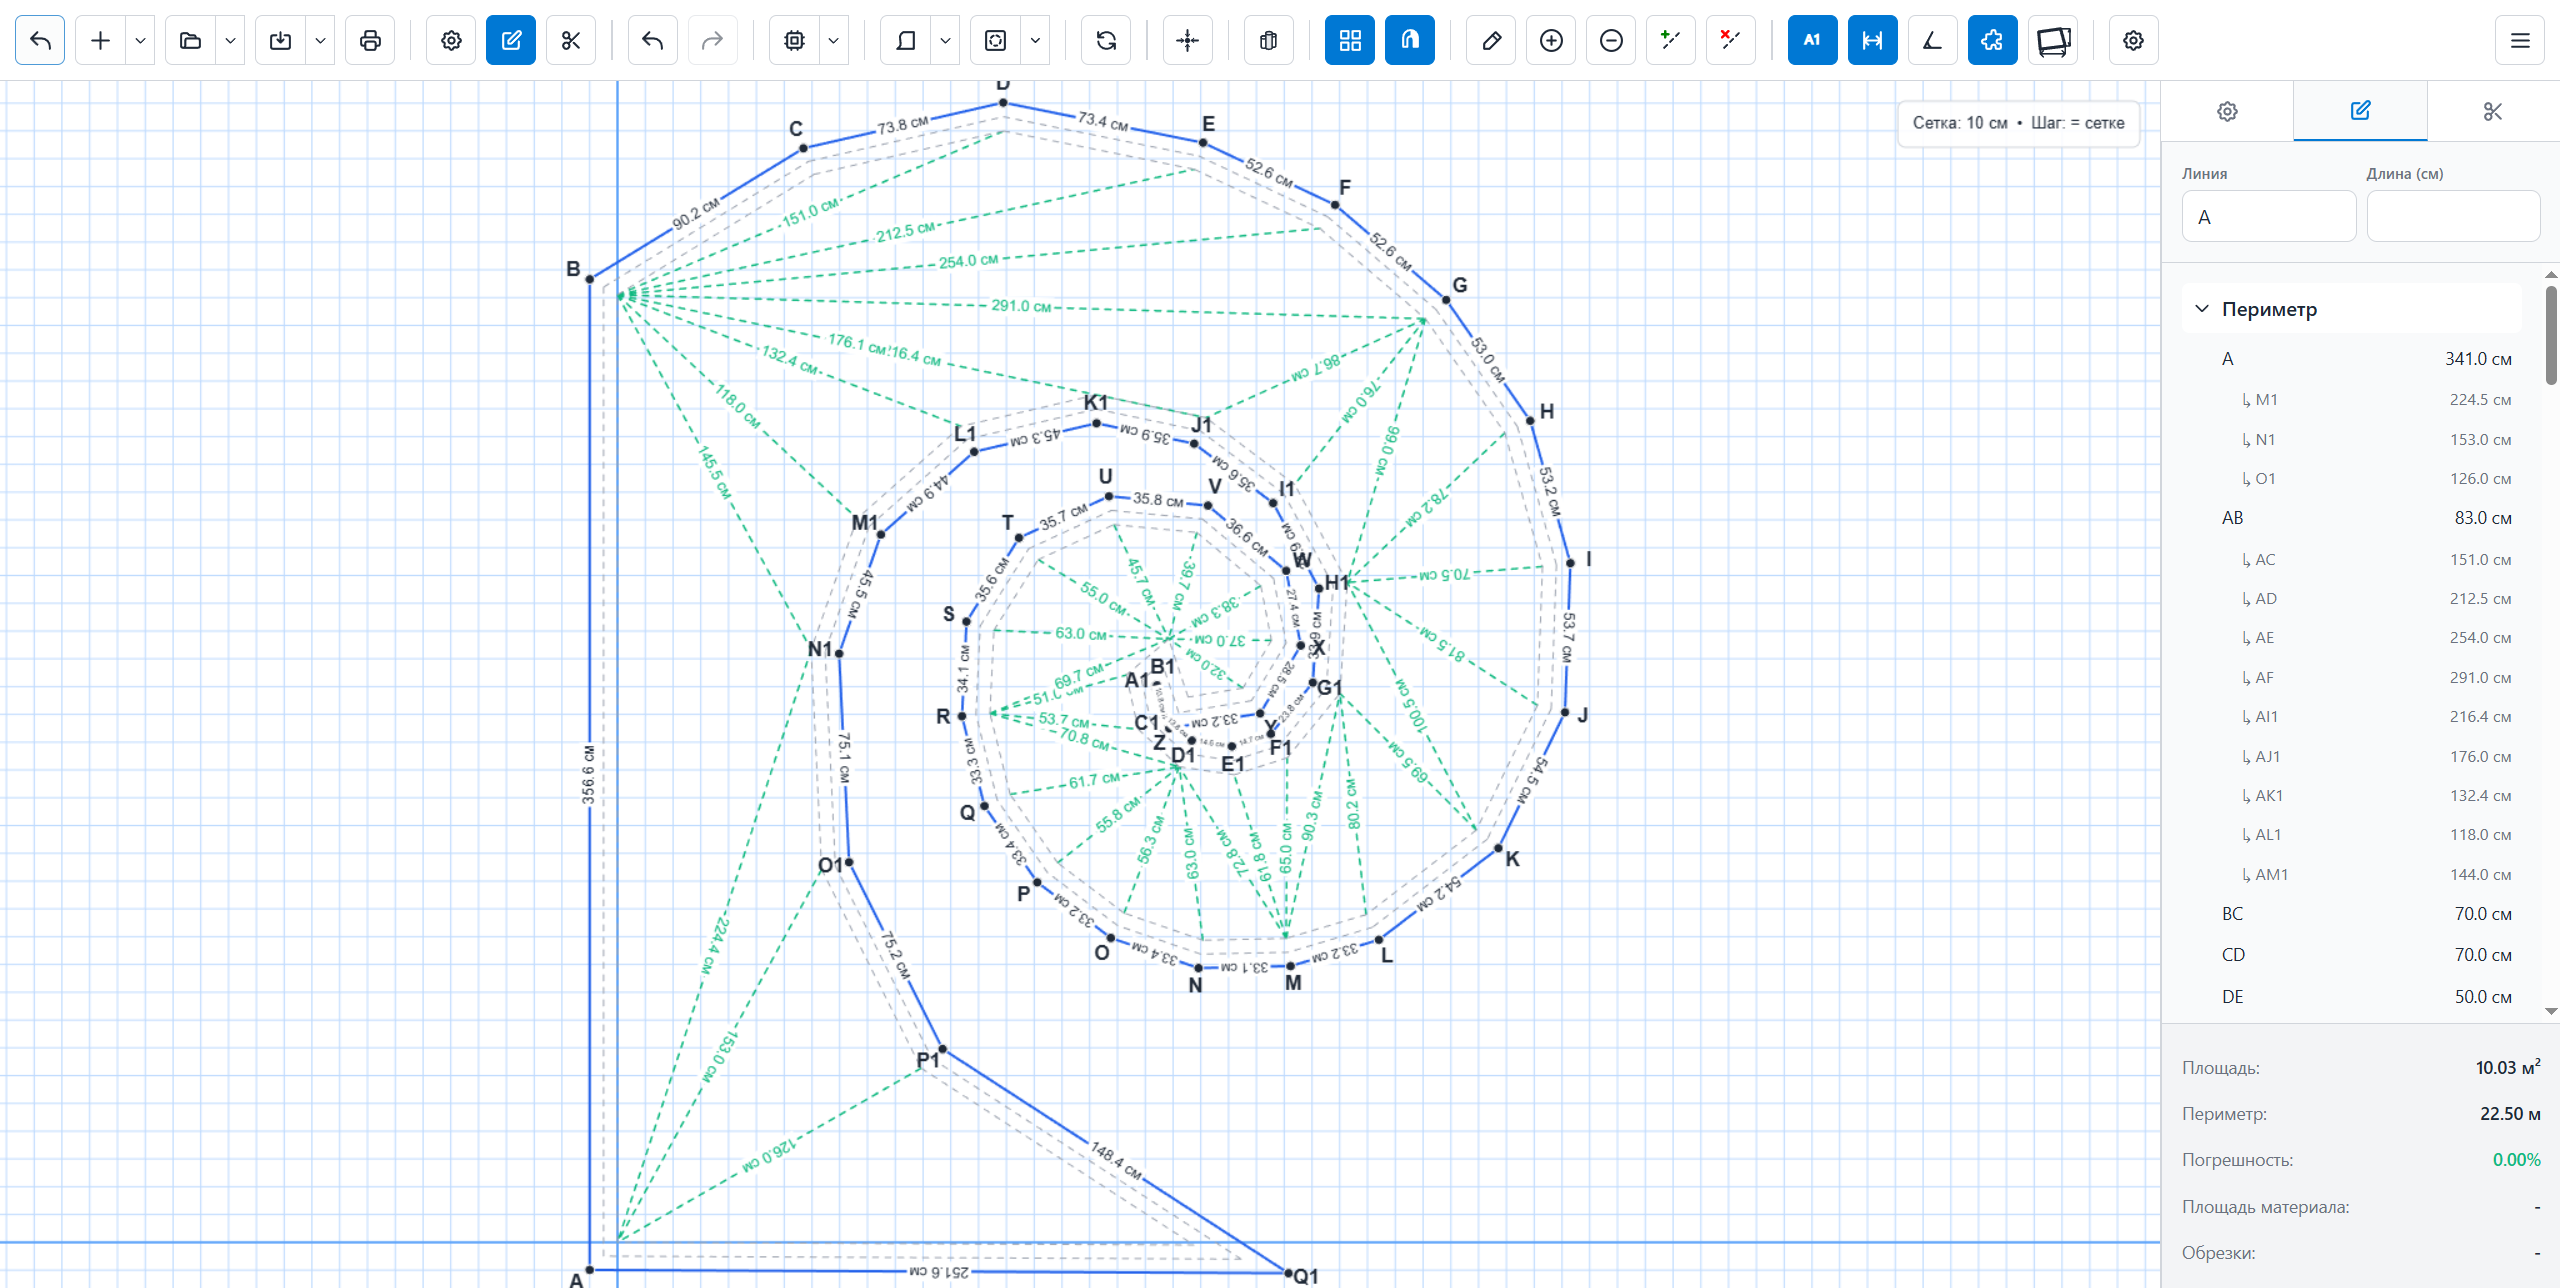
Task: Collapse the Периметр section
Action: pyautogui.click(x=2202, y=309)
